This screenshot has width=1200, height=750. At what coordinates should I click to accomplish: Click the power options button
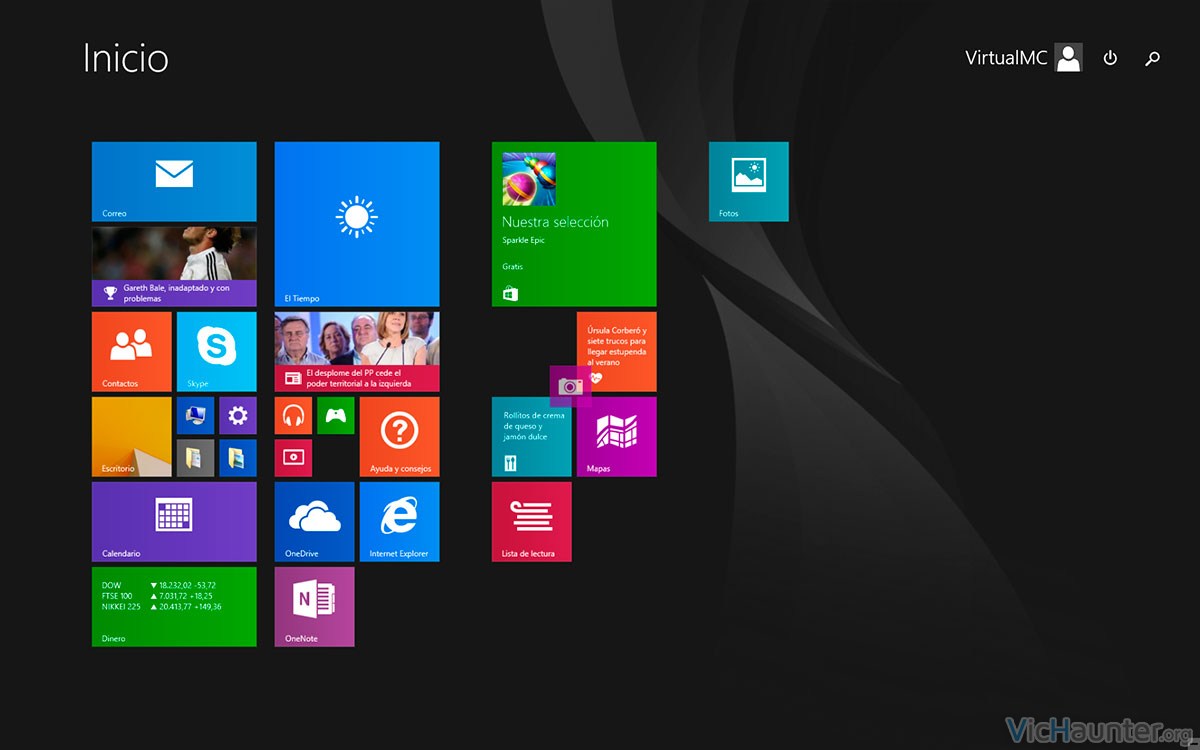pyautogui.click(x=1110, y=58)
